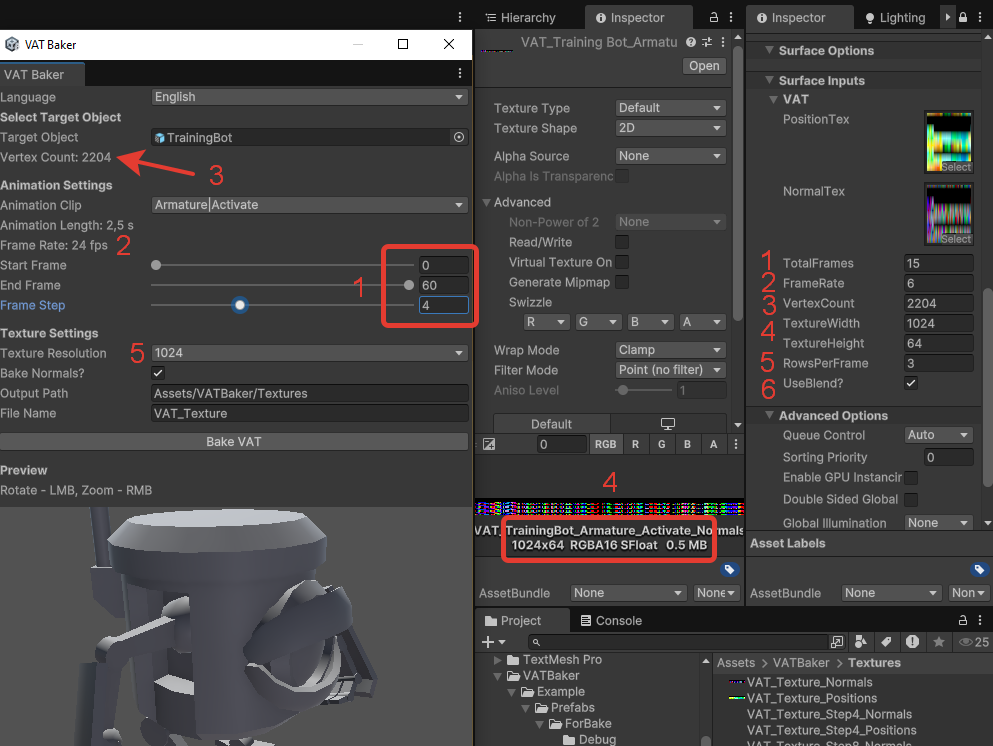Image resolution: width=993 pixels, height=746 pixels.
Task: Open Animation Clip dropdown
Action: pos(310,205)
